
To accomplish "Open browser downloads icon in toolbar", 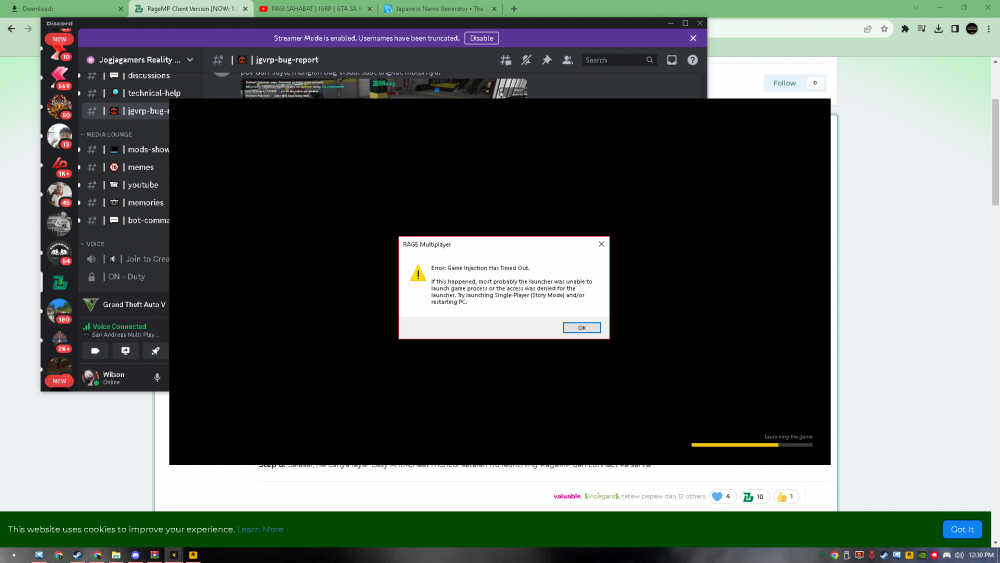I will (x=938, y=29).
